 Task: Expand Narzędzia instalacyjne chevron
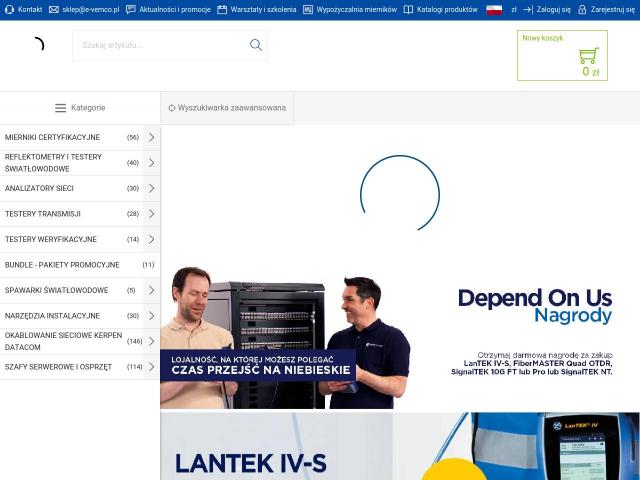[151, 316]
